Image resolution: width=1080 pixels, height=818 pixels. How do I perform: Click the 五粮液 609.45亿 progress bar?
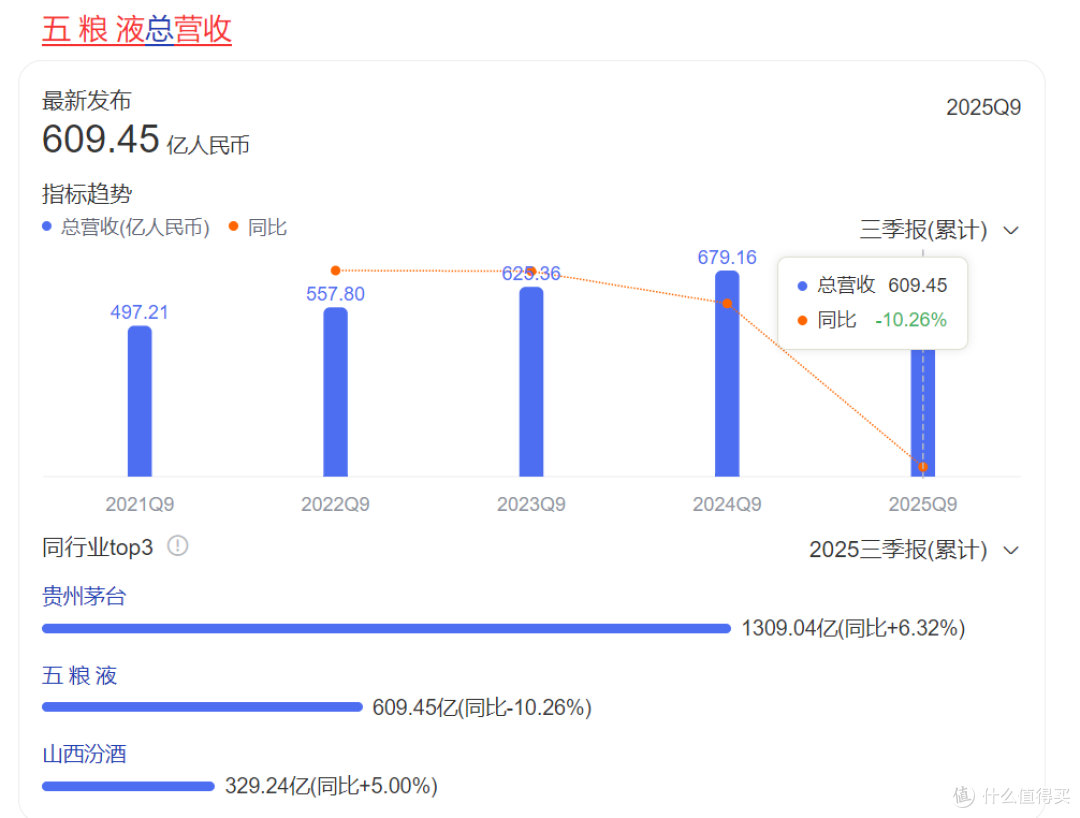pos(202,707)
